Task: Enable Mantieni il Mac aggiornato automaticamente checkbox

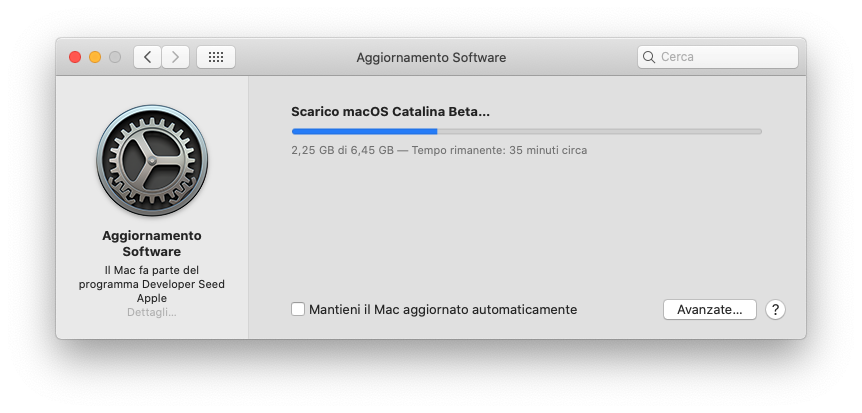Action: click(298, 309)
